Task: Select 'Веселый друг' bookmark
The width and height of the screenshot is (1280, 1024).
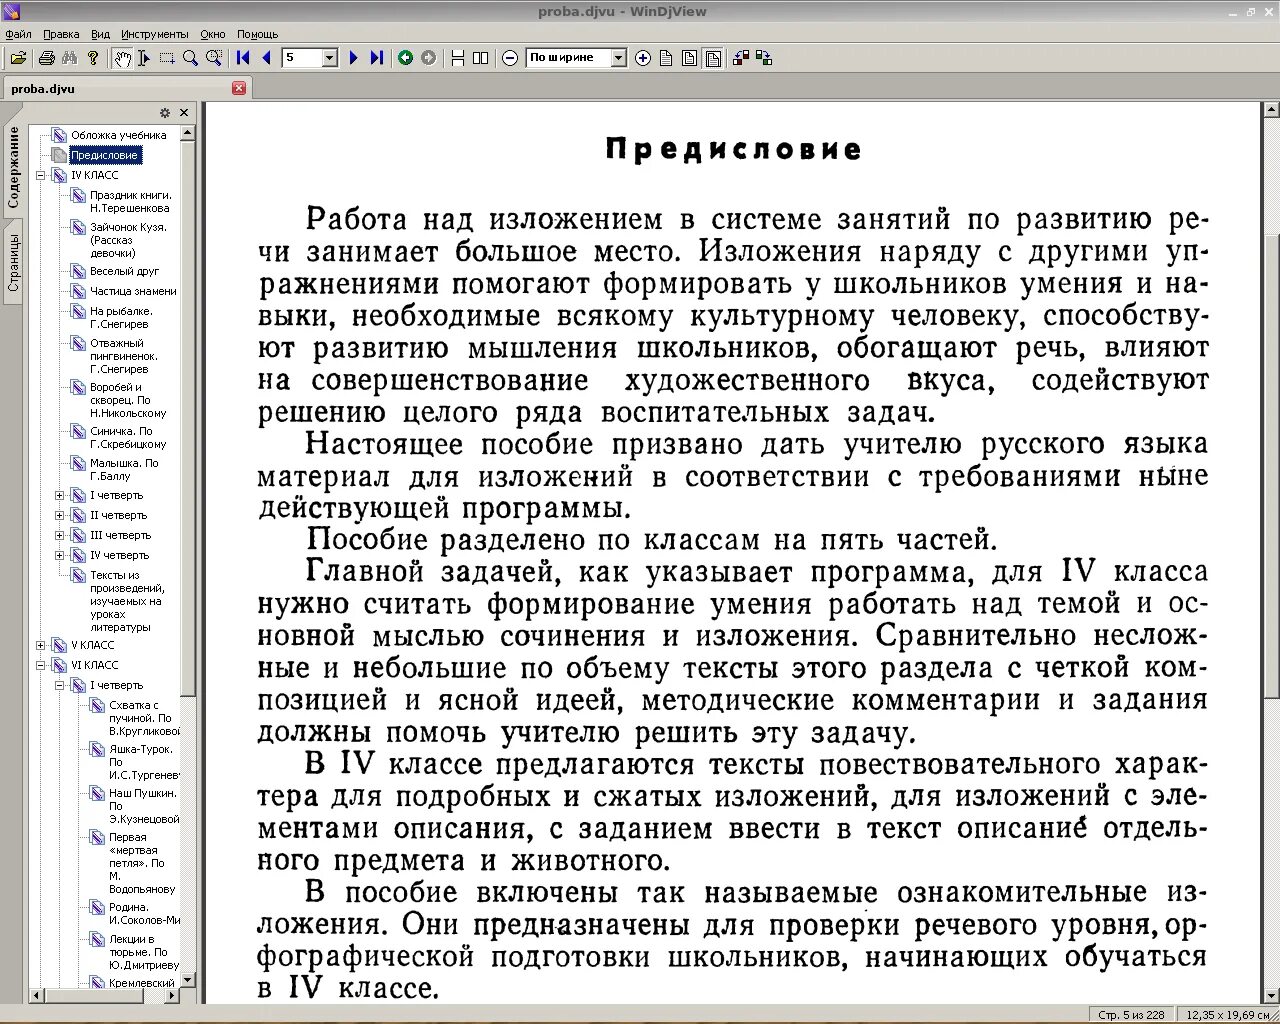Action: (125, 271)
